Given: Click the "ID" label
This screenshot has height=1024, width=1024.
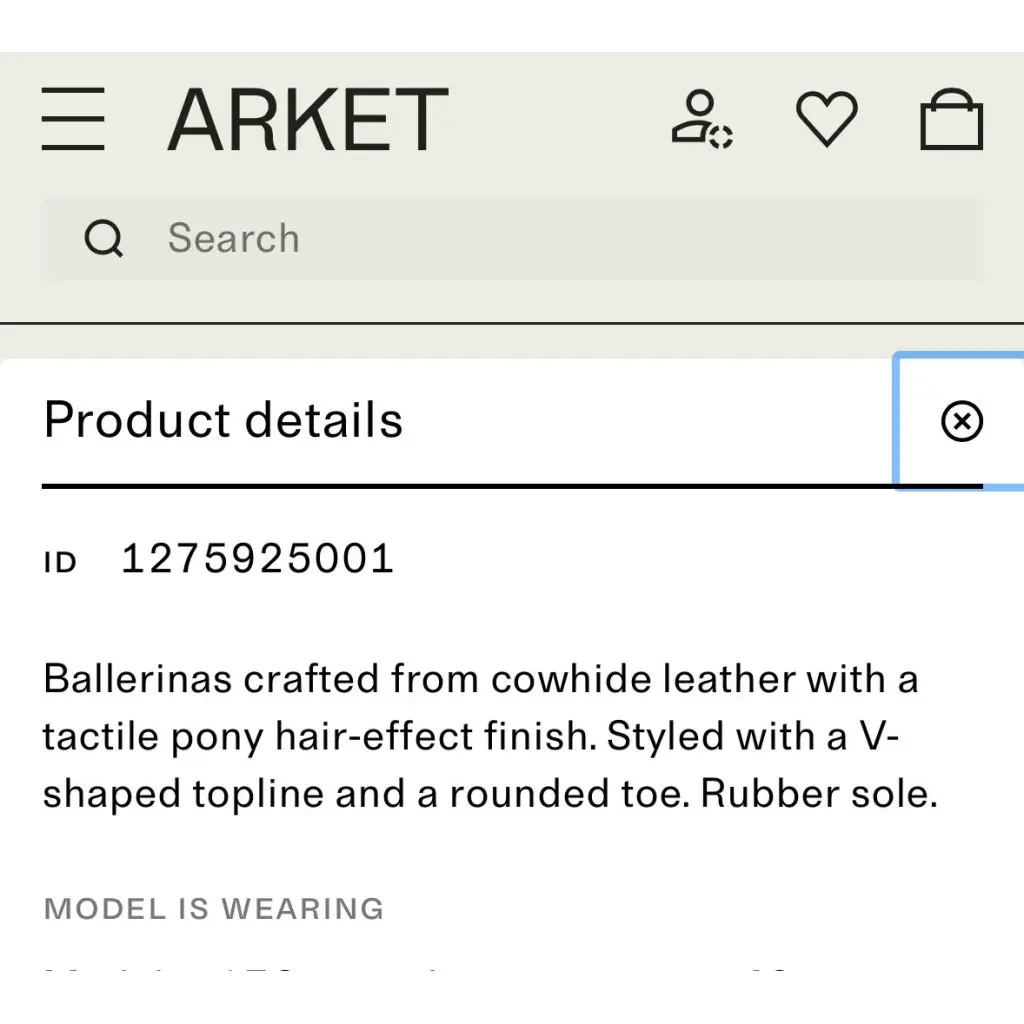Looking at the screenshot, I should (60, 563).
